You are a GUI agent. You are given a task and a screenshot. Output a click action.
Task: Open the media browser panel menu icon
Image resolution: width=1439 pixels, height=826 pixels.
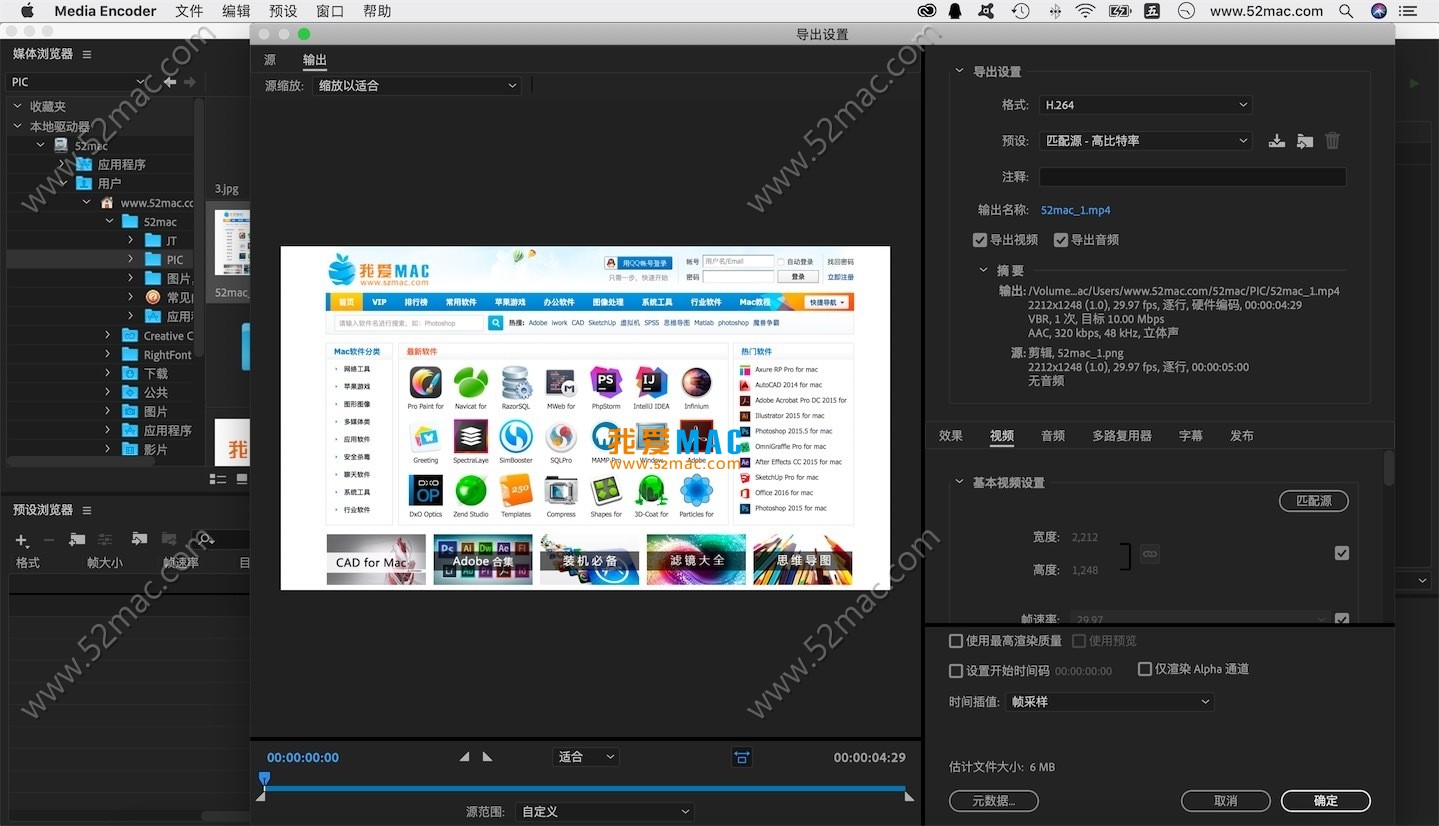tap(87, 54)
